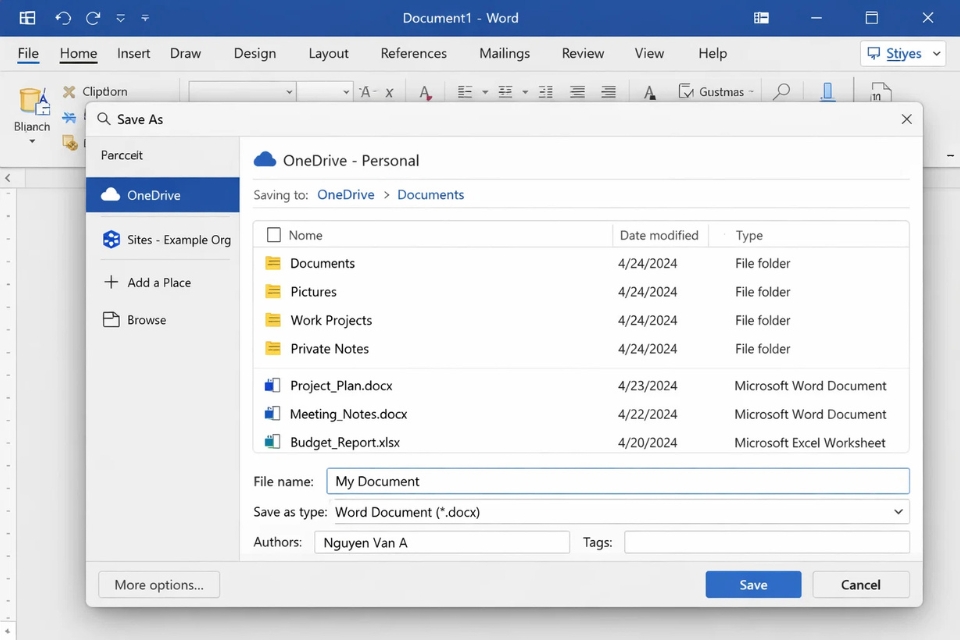Undo the last action
Image resolution: width=960 pixels, height=640 pixels.
point(62,17)
